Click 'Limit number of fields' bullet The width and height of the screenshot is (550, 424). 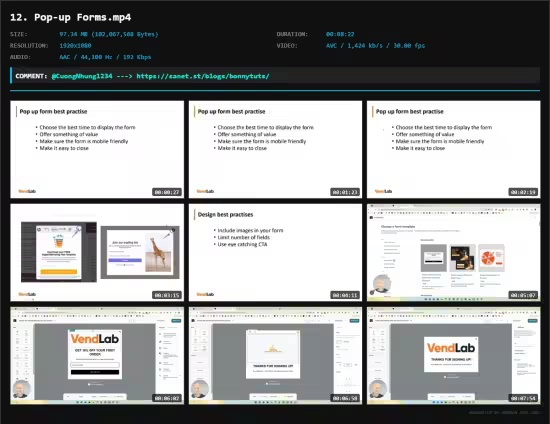(243, 237)
